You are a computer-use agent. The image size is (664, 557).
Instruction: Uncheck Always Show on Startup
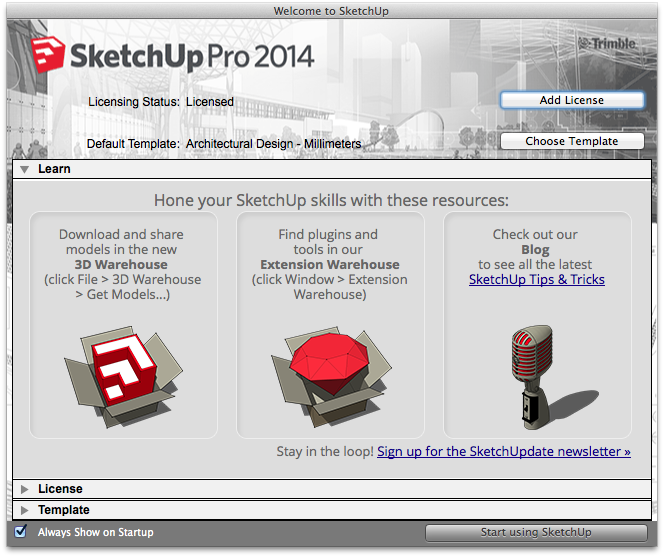point(20,531)
